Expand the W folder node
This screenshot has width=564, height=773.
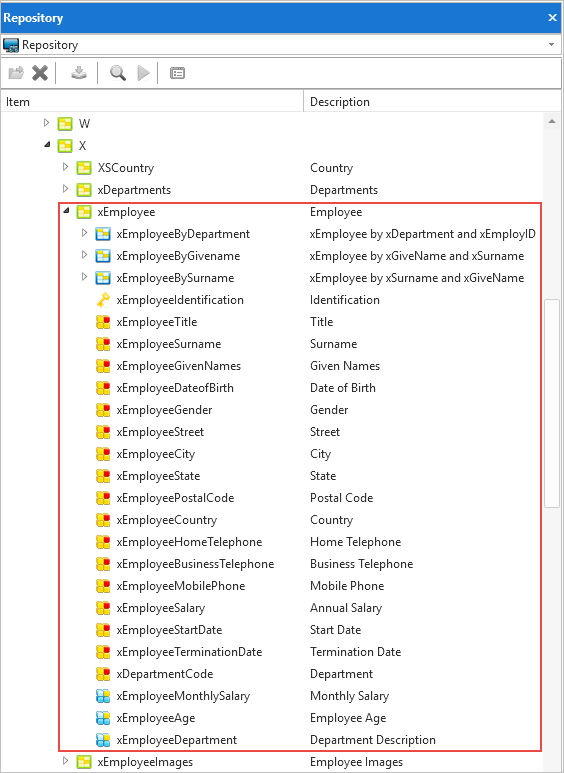click(x=47, y=123)
